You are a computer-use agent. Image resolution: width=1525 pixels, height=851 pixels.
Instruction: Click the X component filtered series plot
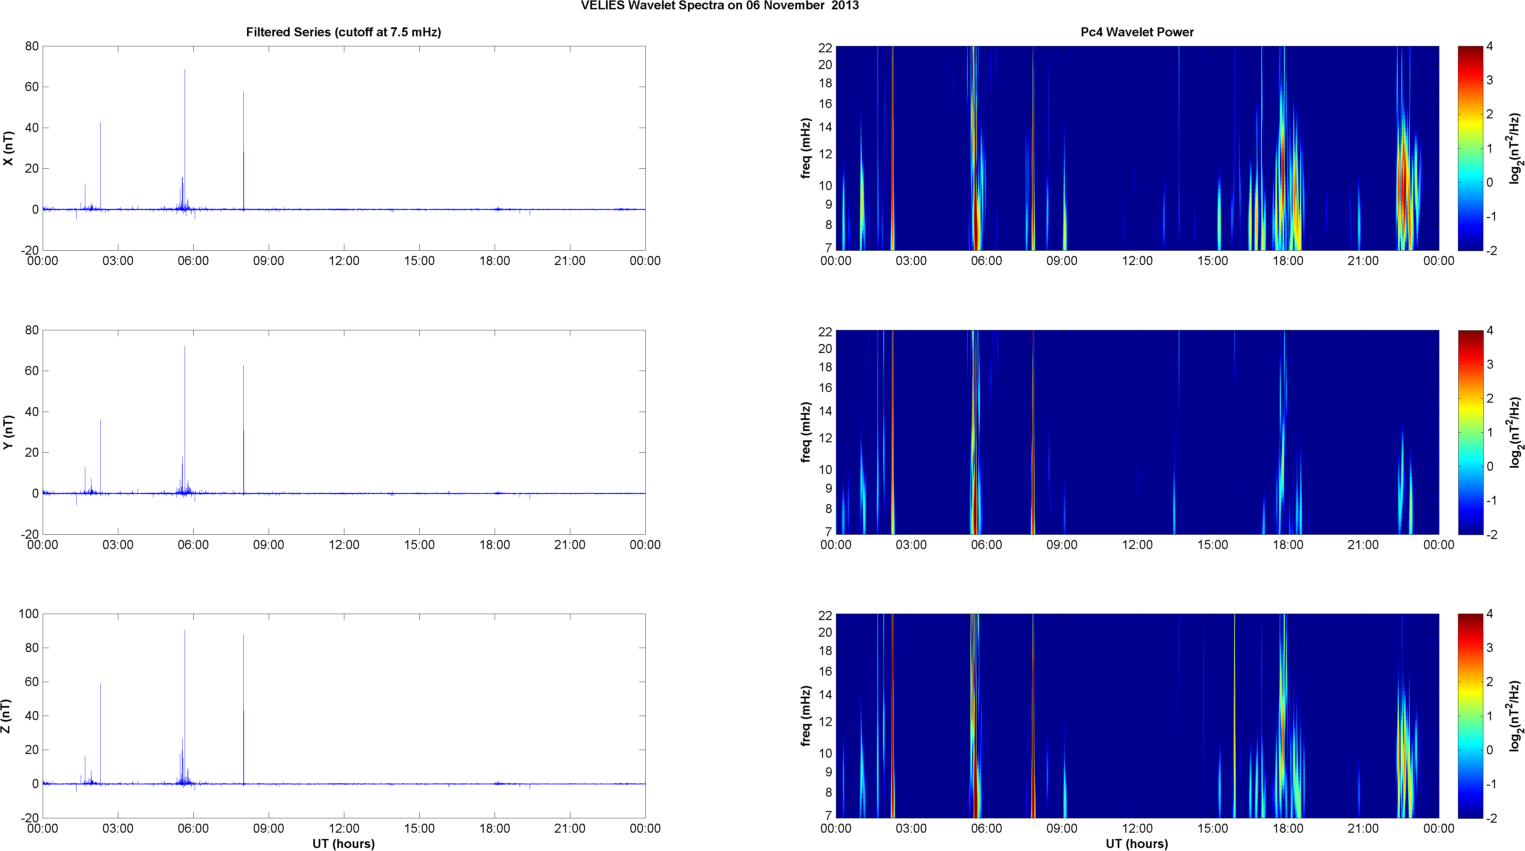pos(343,148)
